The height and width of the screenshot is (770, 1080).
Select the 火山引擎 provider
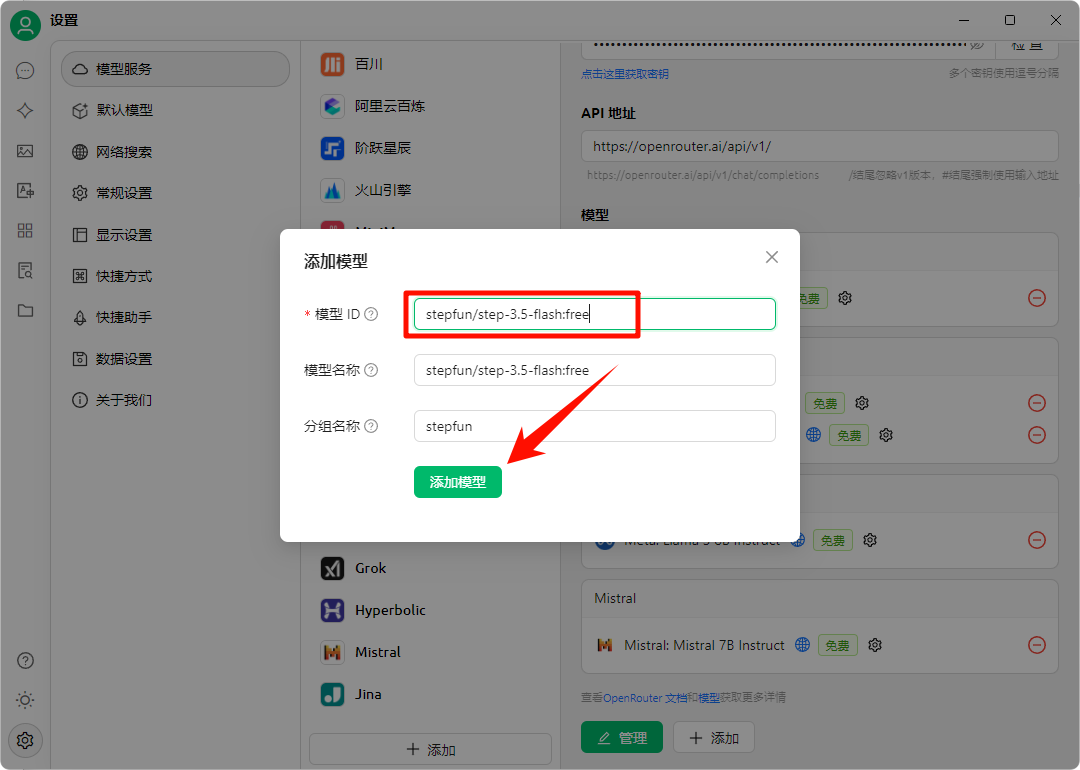(430, 190)
